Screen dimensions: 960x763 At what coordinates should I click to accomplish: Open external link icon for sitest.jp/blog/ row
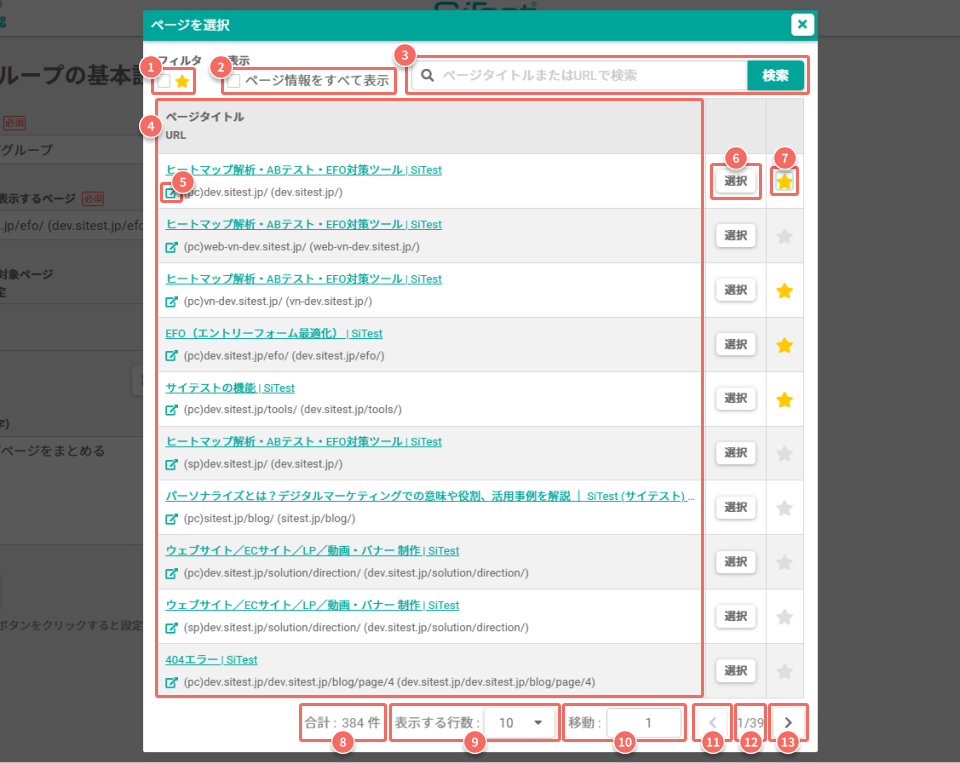point(171,519)
